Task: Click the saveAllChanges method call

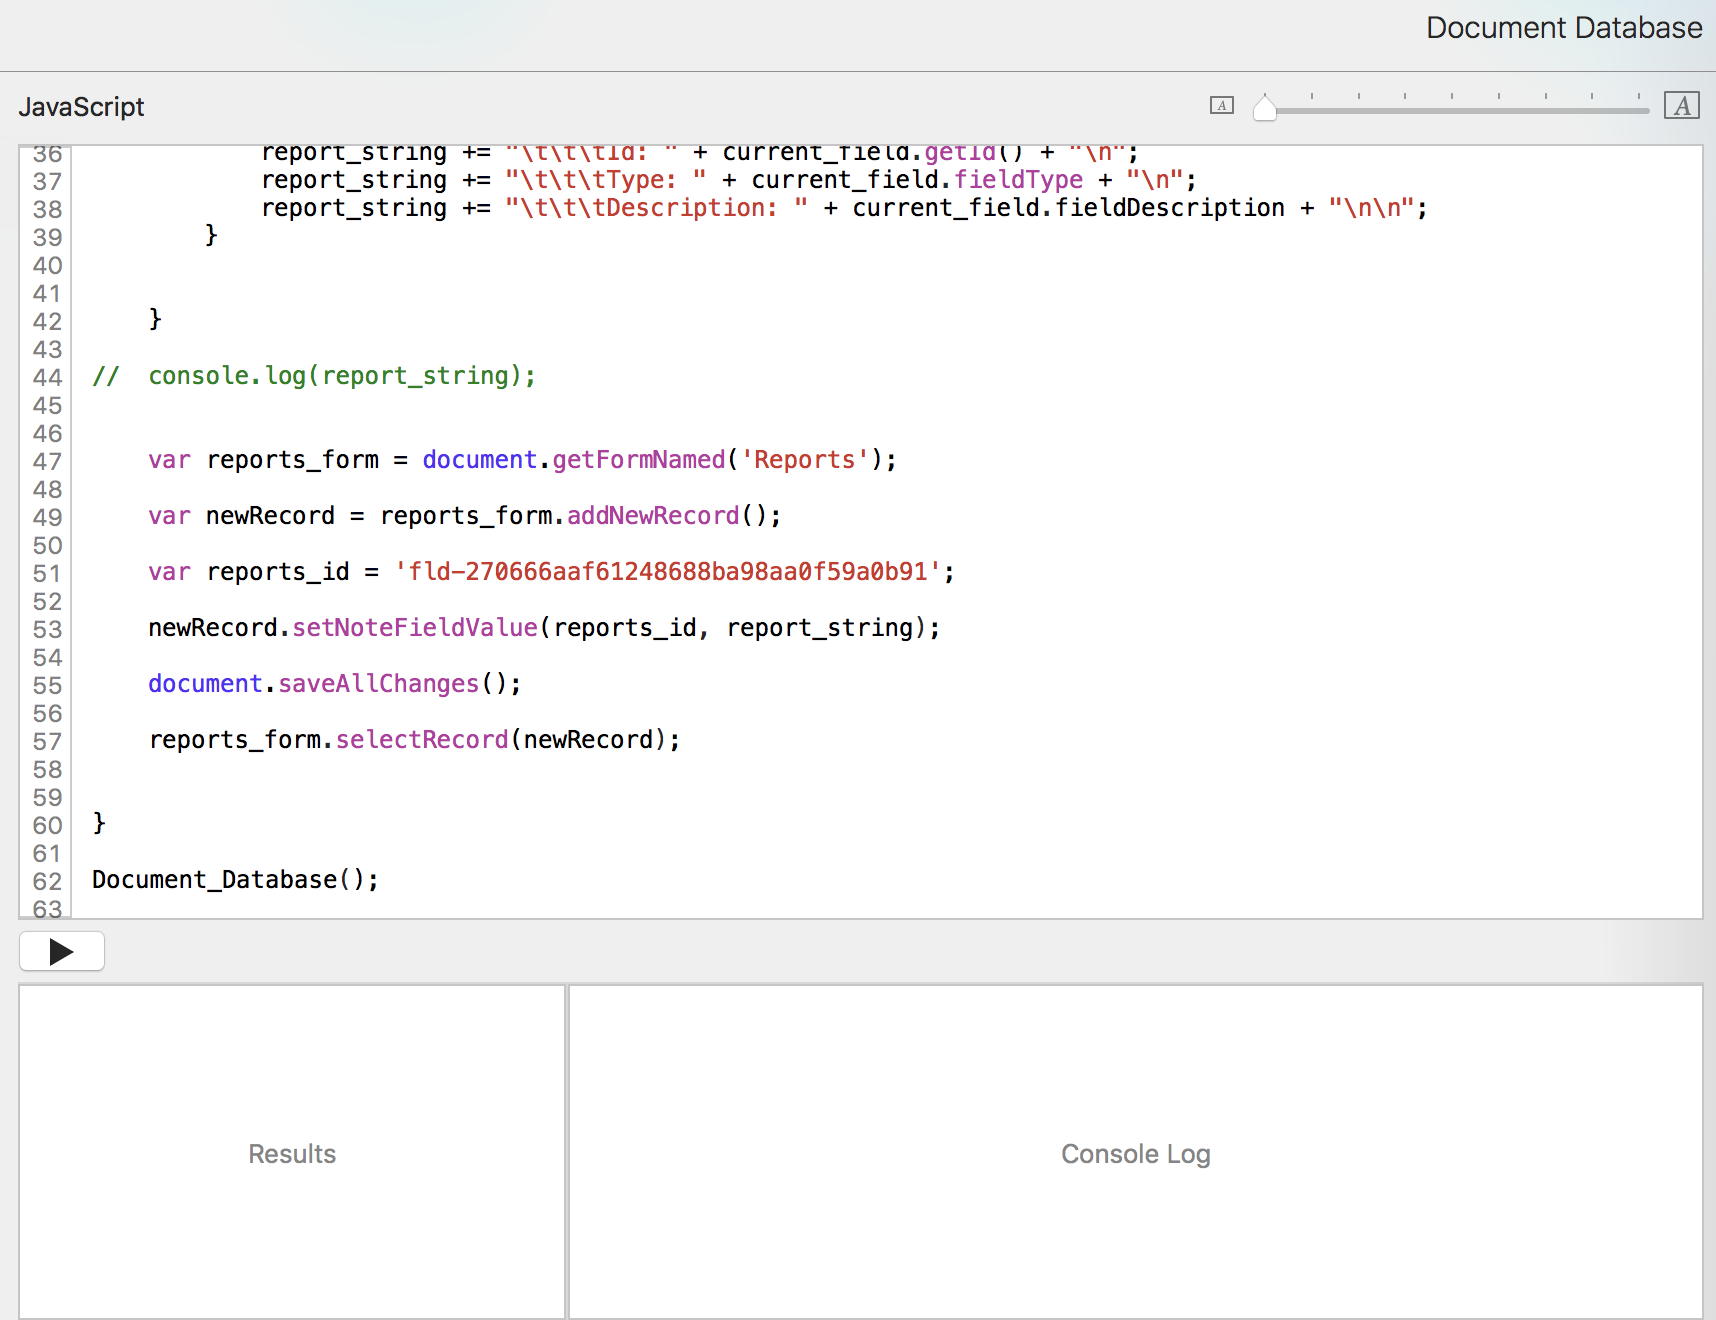Action: 378,684
